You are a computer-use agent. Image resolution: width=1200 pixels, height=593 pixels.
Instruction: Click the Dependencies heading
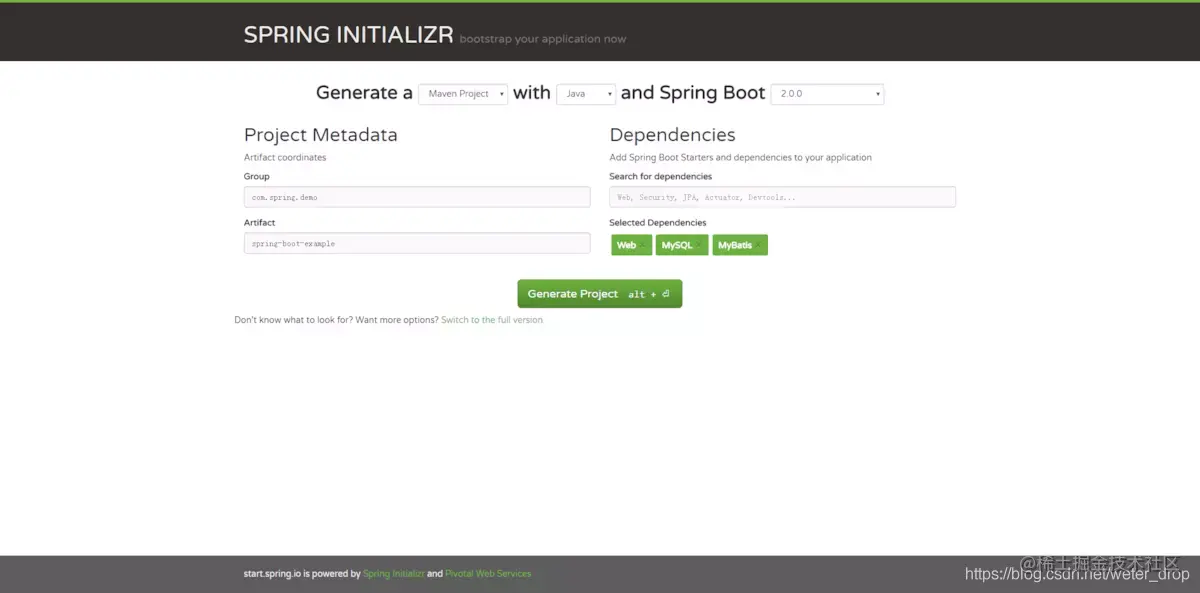[x=672, y=135]
